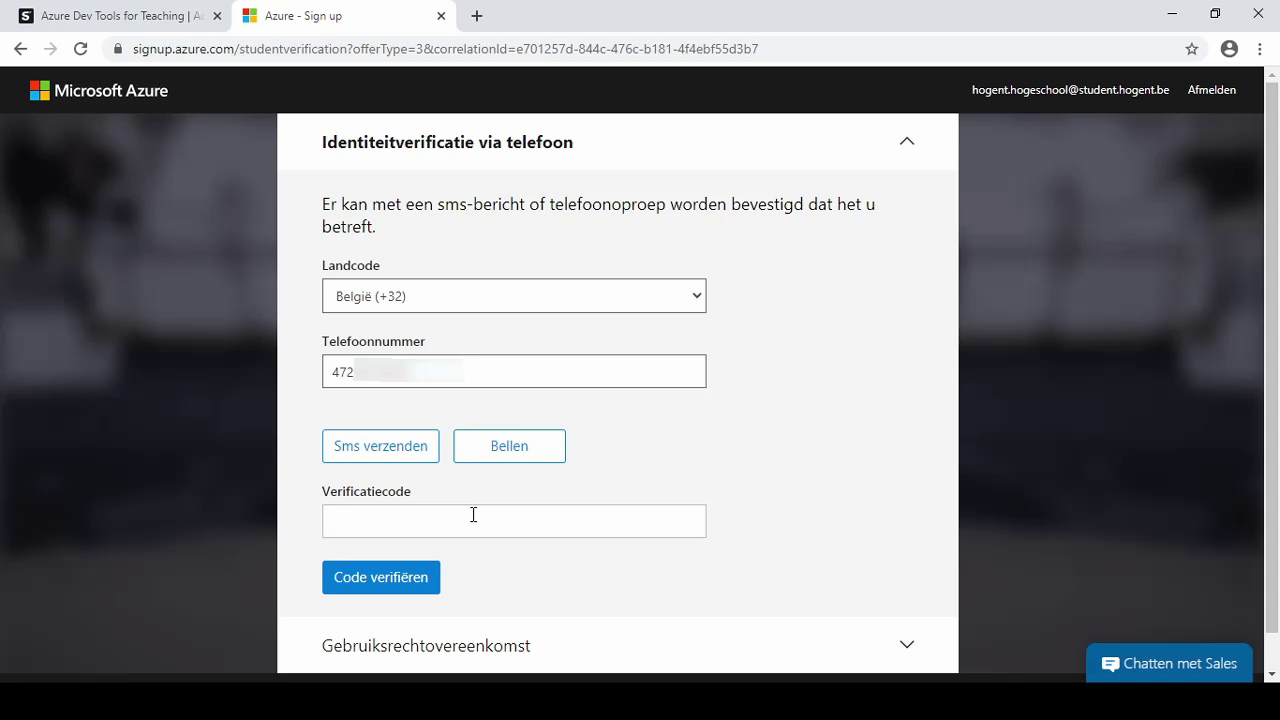The width and height of the screenshot is (1280, 720).
Task: Open the Landcode België (+32) dropdown
Action: (x=514, y=296)
